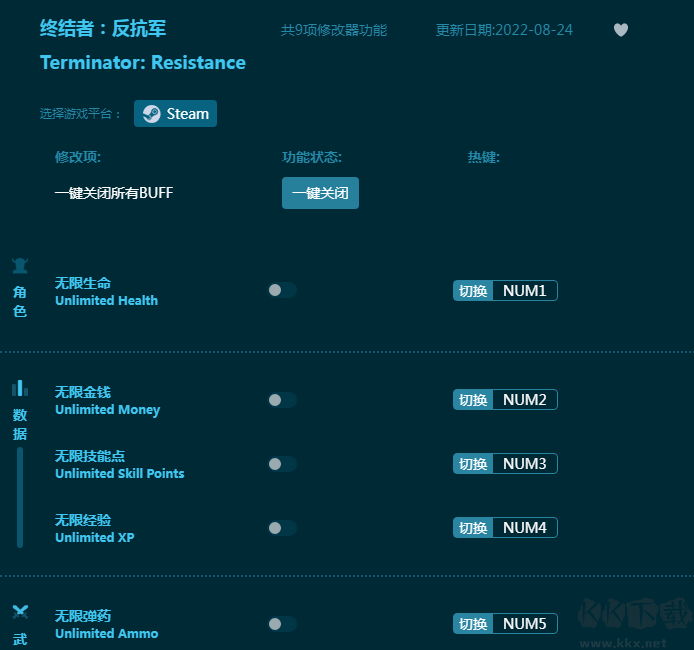Click the Terminator: Resistance title

tap(143, 63)
